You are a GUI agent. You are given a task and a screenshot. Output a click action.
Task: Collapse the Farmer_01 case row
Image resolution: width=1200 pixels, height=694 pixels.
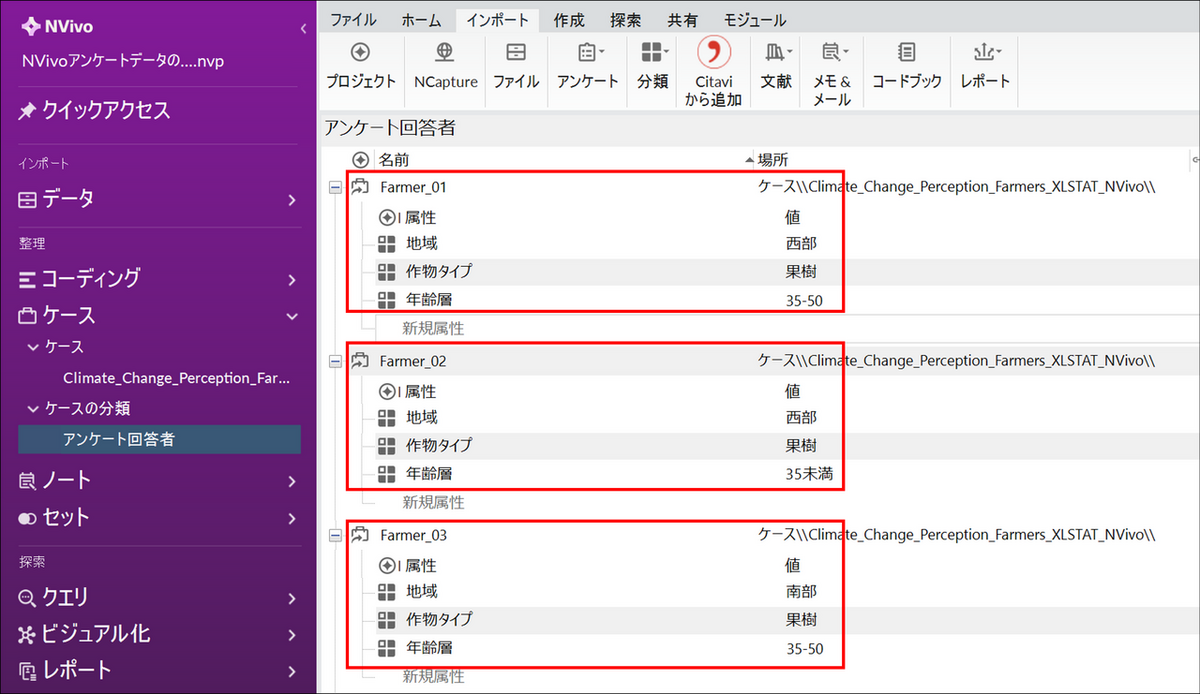click(x=336, y=187)
